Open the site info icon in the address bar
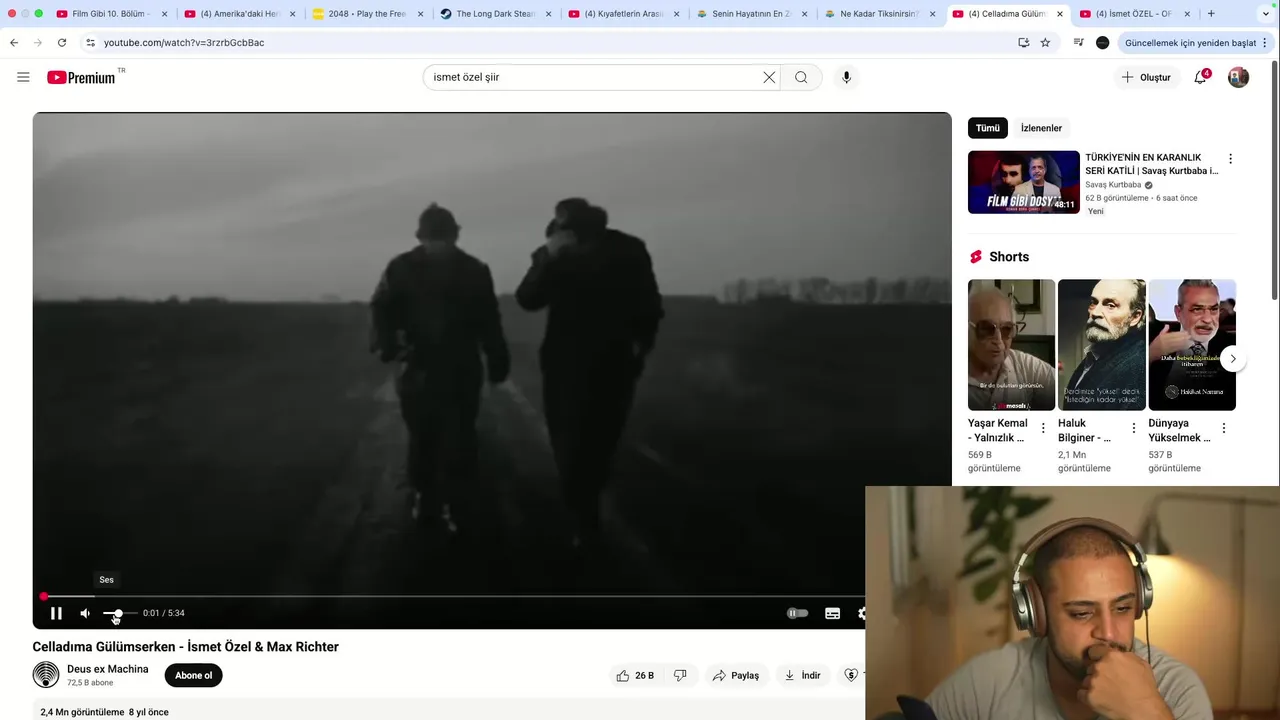1280x720 pixels. click(x=90, y=43)
